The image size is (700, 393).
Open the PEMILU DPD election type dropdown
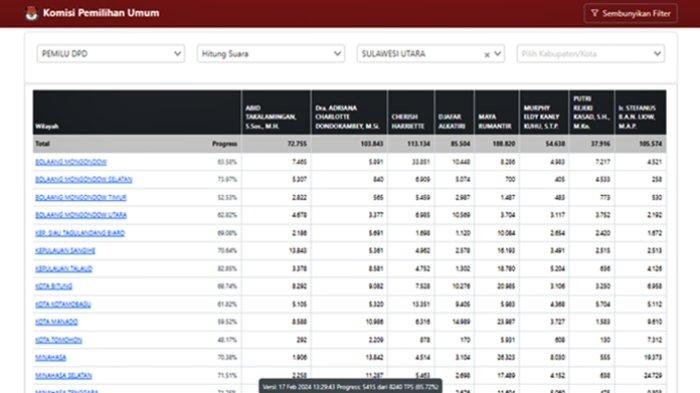(x=111, y=54)
